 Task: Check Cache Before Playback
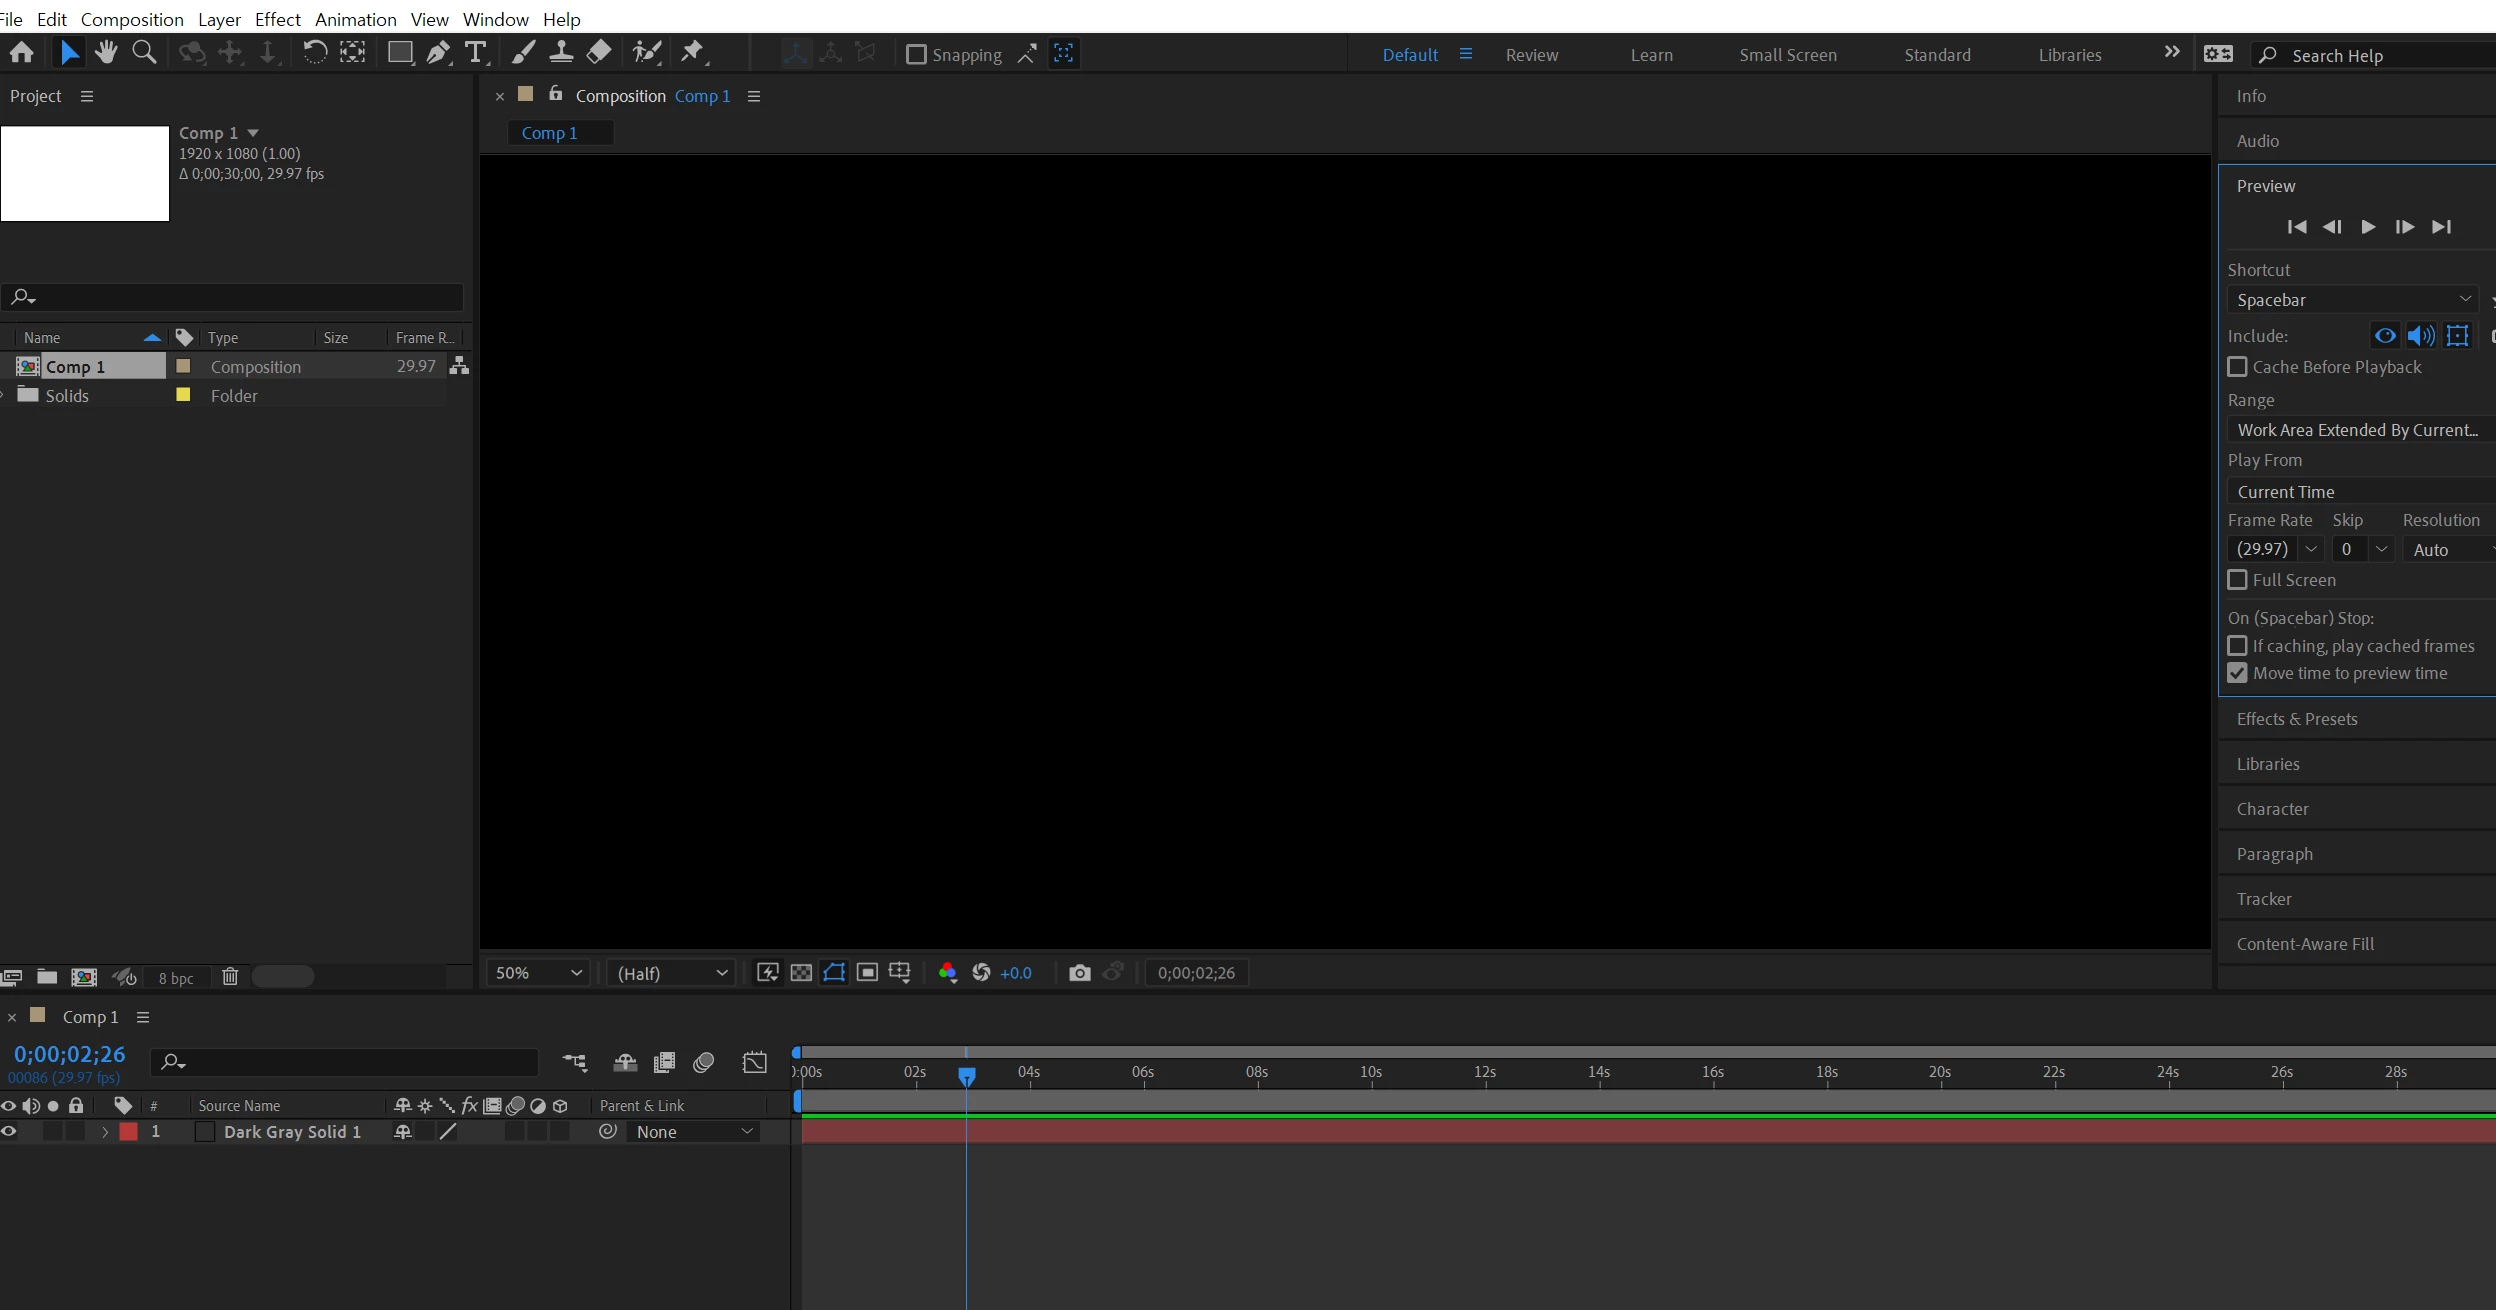pos(2238,367)
